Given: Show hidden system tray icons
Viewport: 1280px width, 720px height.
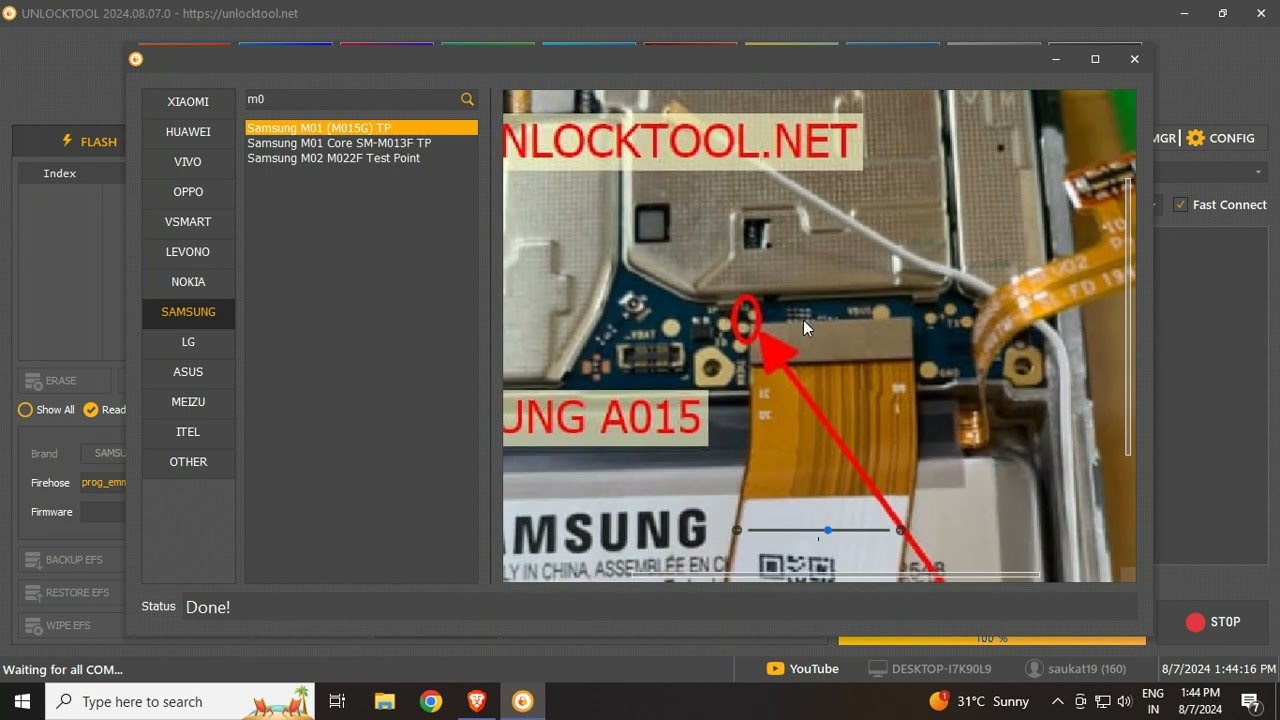Looking at the screenshot, I should 1057,702.
